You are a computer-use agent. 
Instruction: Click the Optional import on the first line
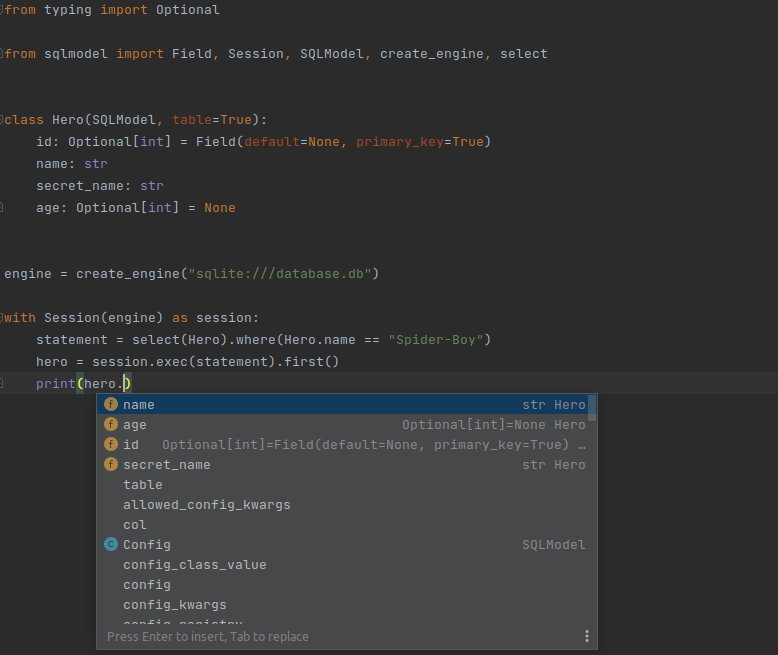pos(187,10)
